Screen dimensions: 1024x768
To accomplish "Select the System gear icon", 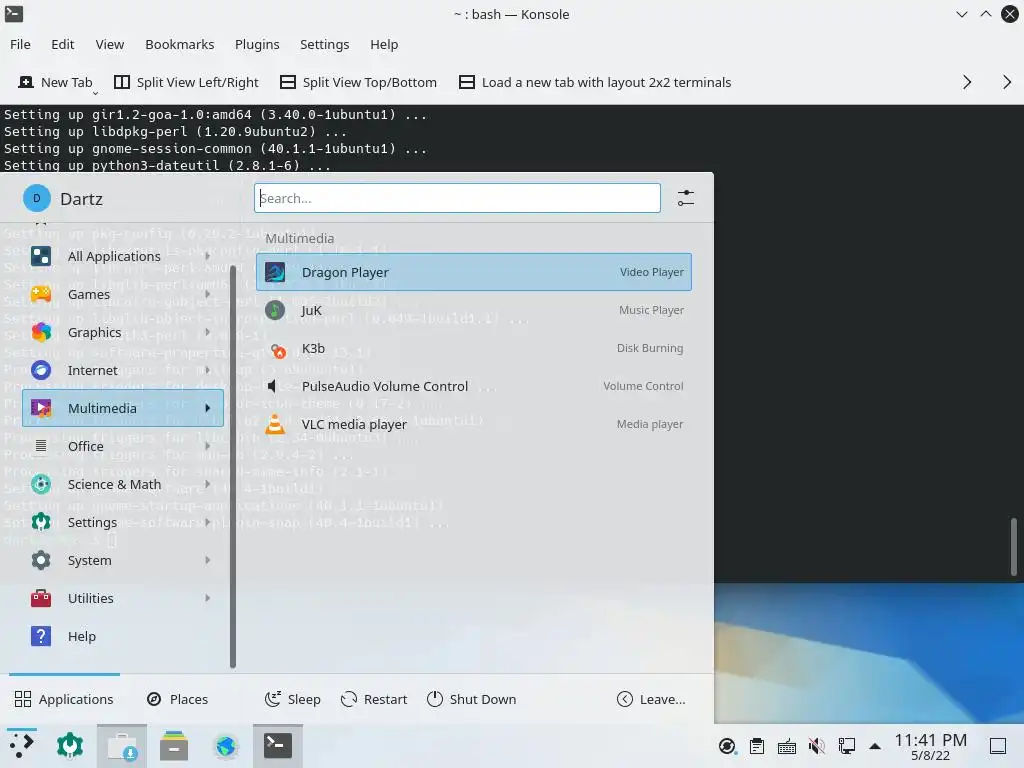I will coord(41,560).
